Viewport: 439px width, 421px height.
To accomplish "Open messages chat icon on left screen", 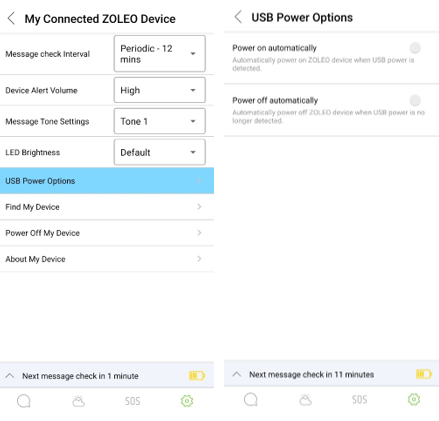I will point(24,401).
